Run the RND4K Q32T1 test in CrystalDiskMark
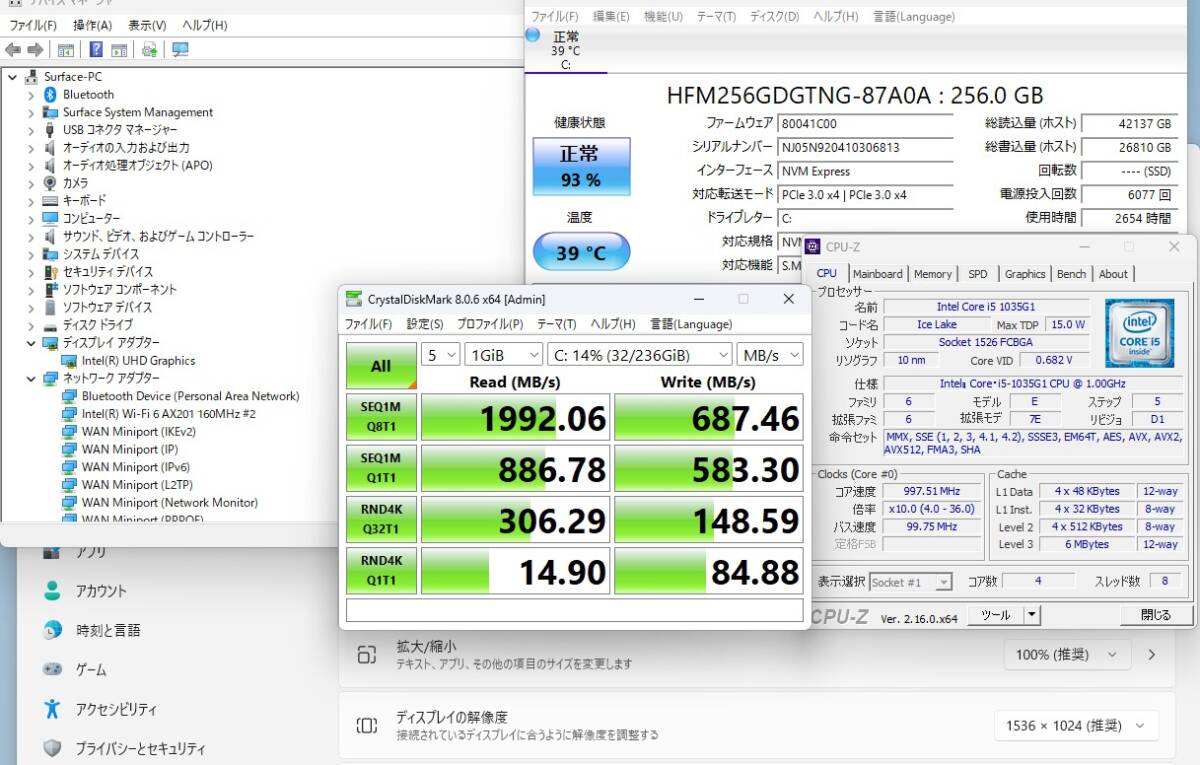This screenshot has height=765, width=1200. click(x=380, y=519)
